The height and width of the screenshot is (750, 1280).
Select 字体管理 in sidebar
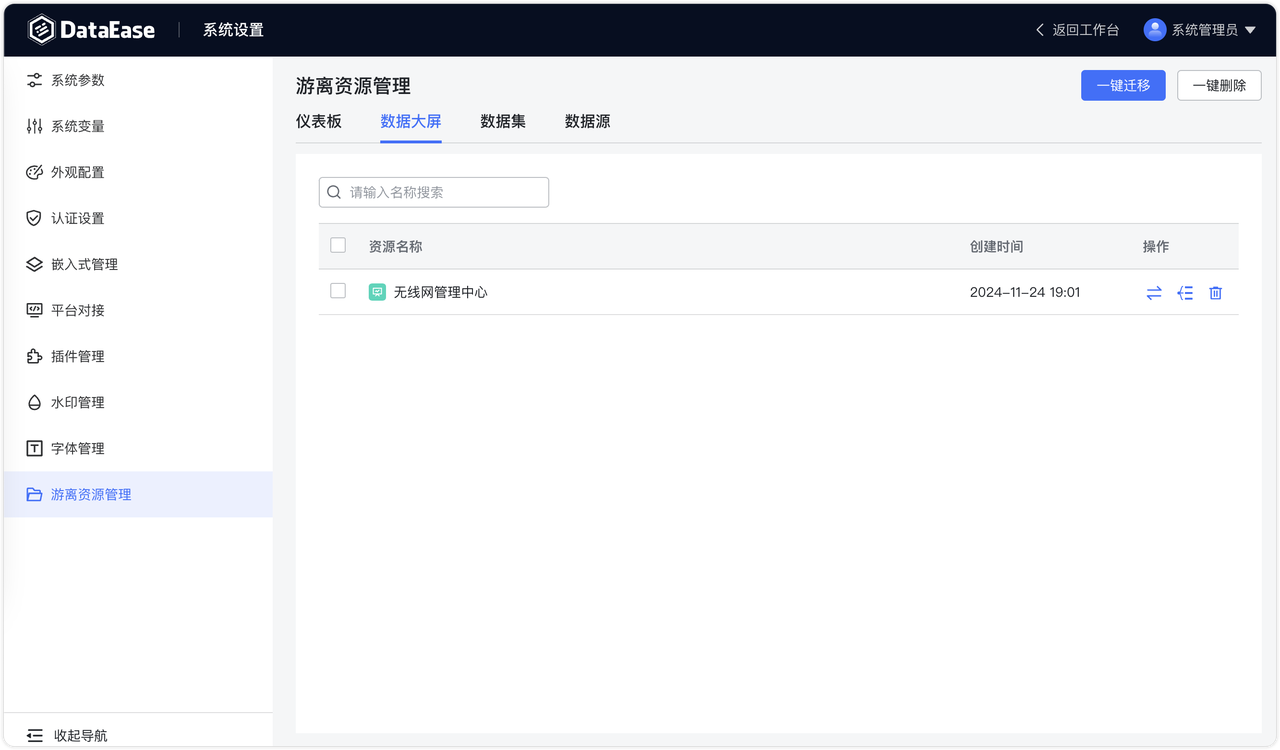point(138,448)
